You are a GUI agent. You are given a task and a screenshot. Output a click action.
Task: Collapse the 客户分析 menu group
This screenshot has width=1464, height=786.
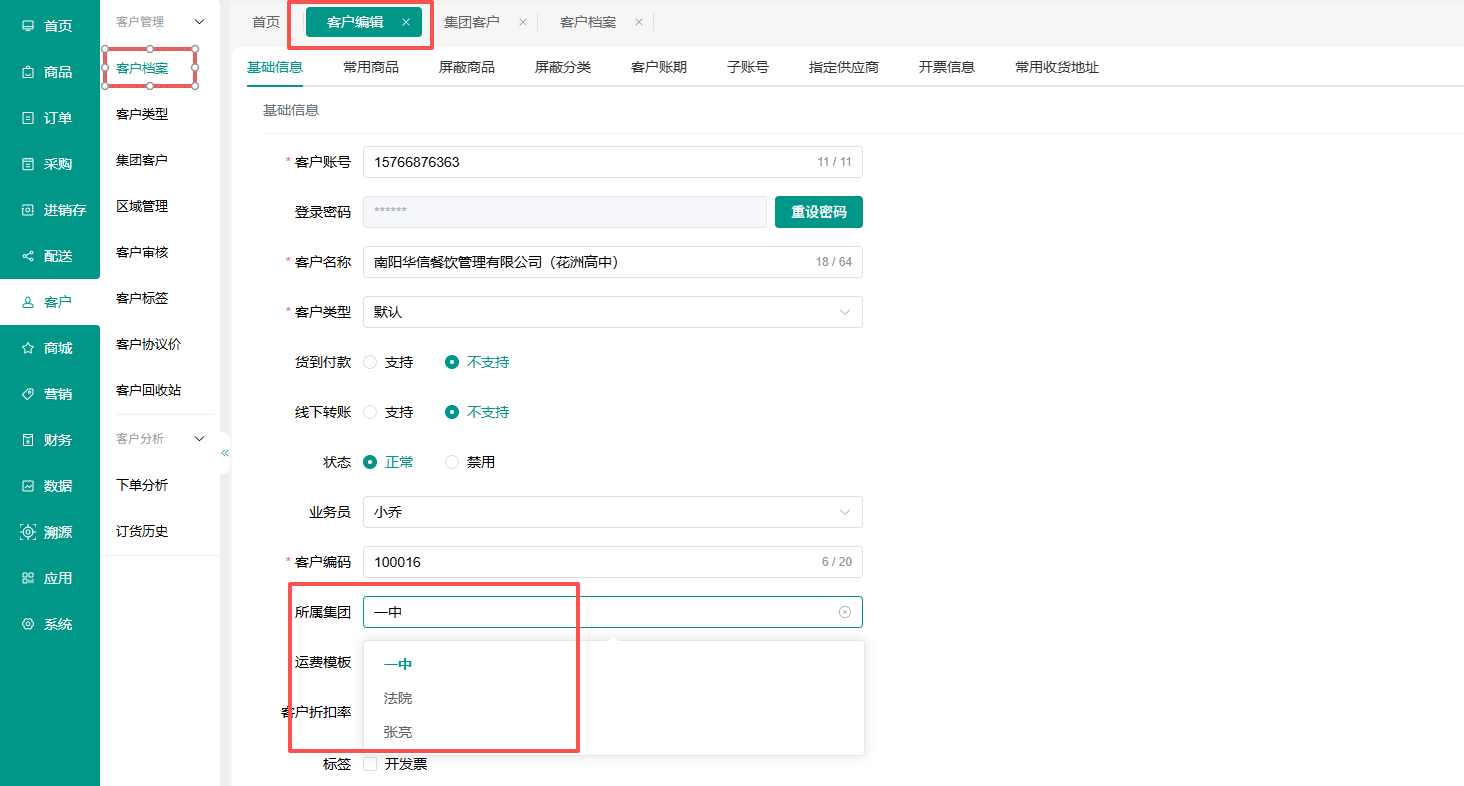point(199,439)
